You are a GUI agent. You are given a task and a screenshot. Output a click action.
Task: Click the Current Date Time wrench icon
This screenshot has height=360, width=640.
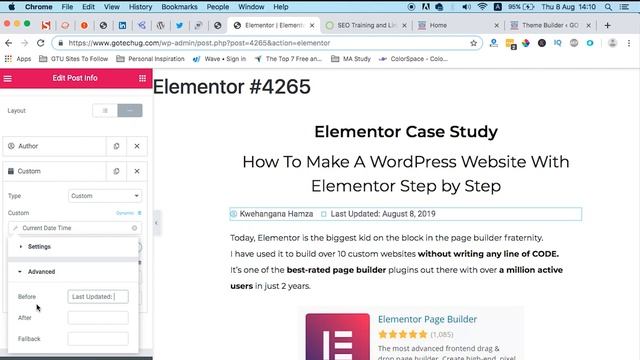[x=15, y=228]
